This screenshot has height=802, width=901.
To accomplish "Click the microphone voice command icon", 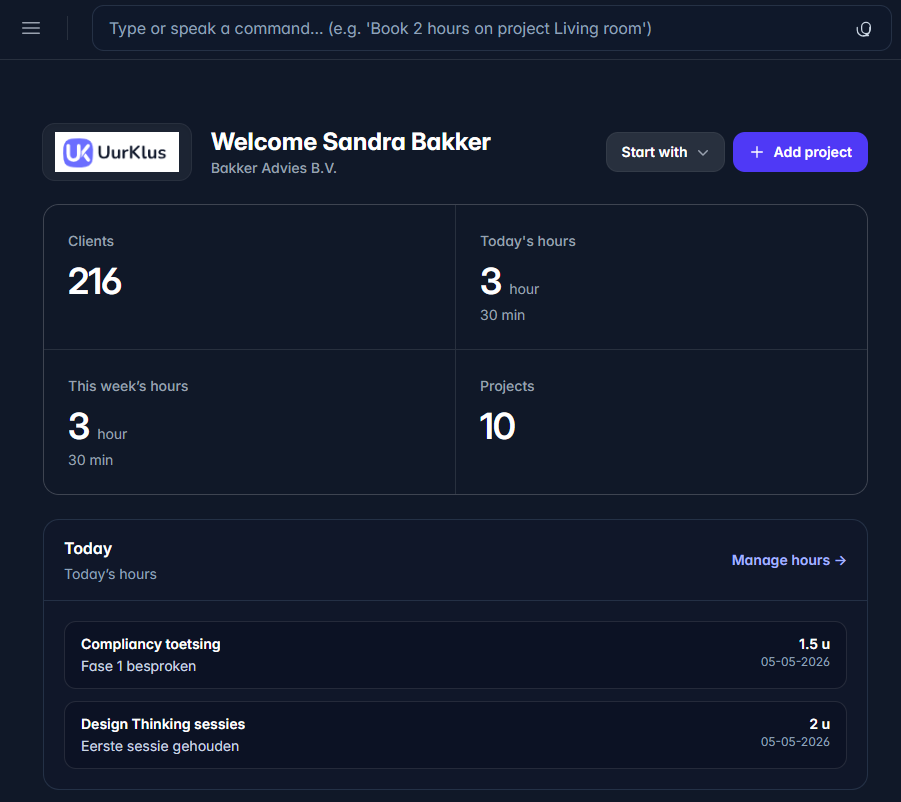I will click(x=863, y=29).
